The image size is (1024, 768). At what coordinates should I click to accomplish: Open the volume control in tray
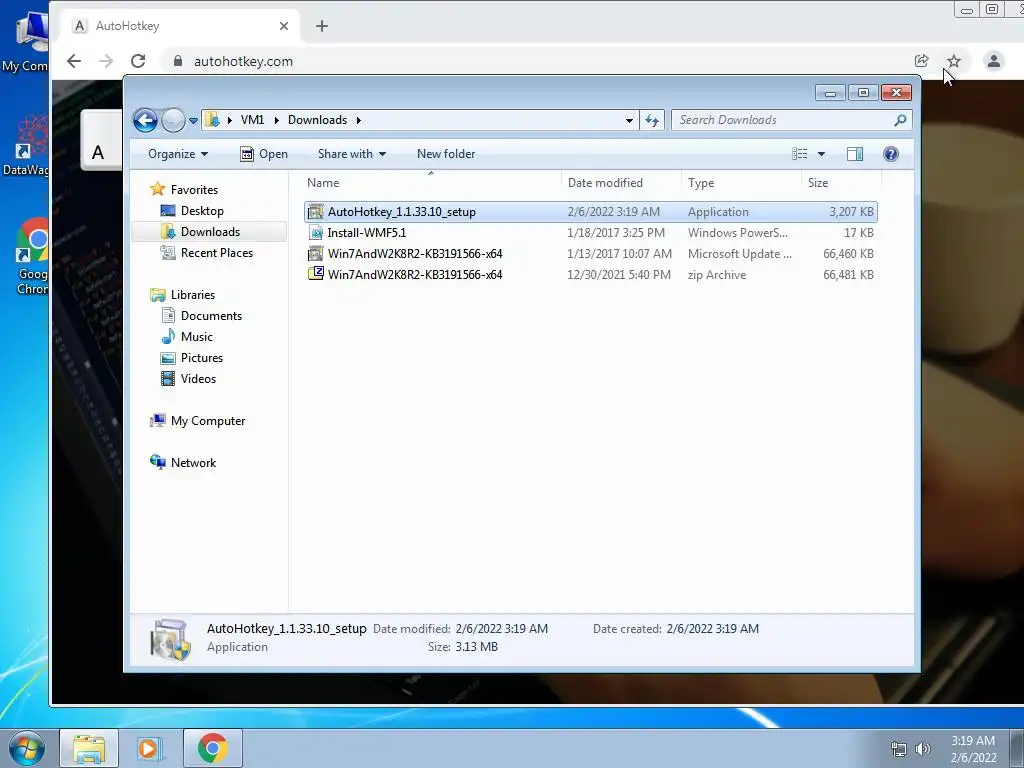[922, 749]
